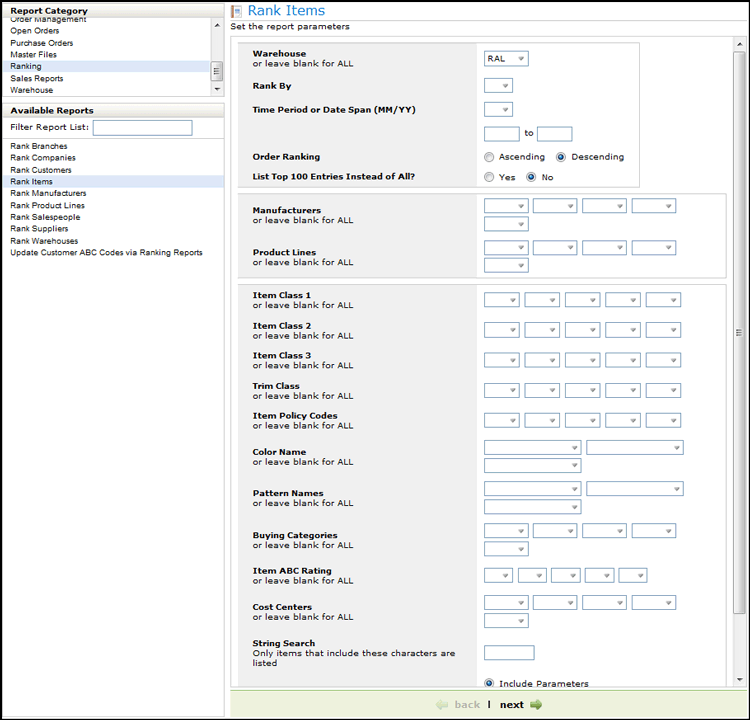Viewport: 750px width, 720px height.
Task: Open the Rank By dropdown
Action: click(x=498, y=86)
